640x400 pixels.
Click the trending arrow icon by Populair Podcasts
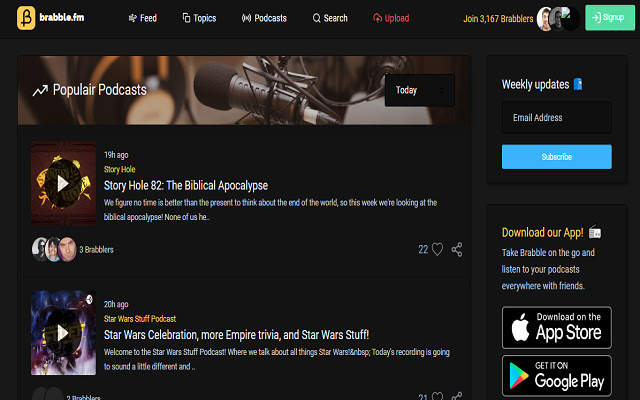40,90
